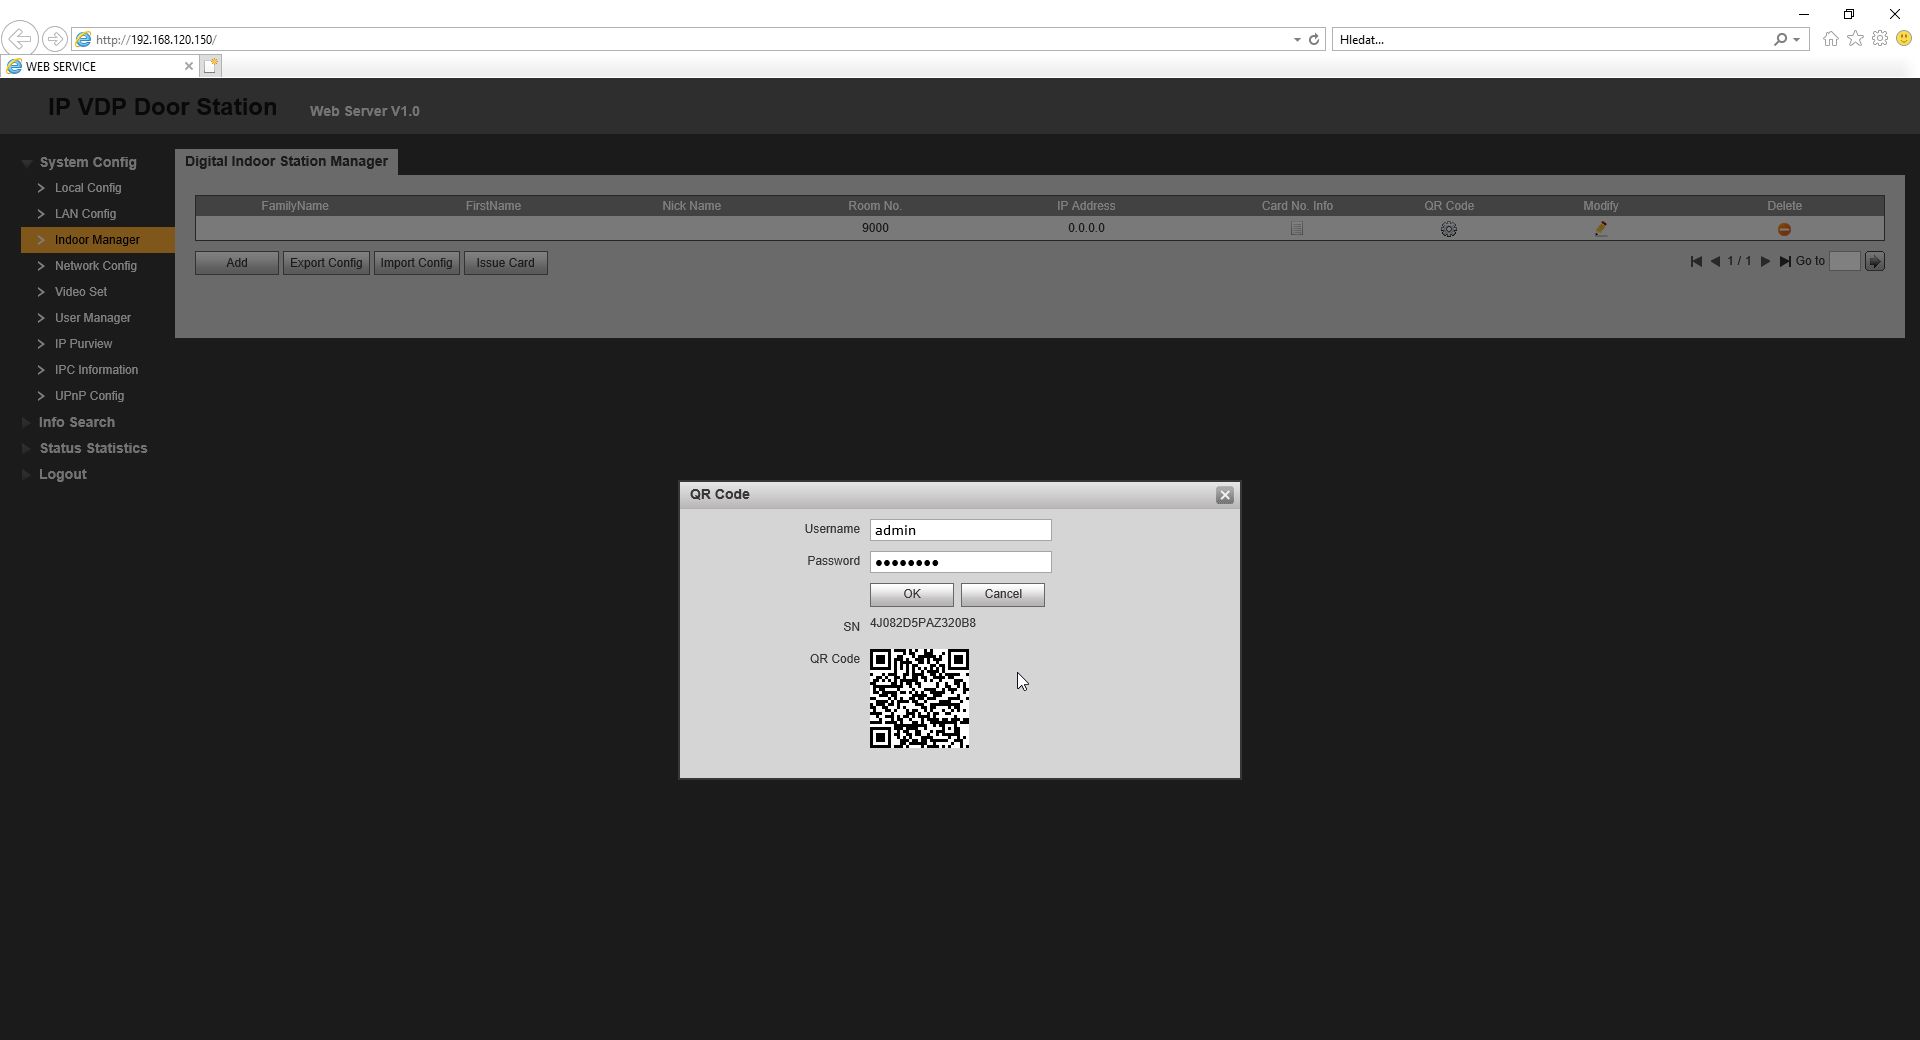Expand the Info Search section

pos(76,422)
